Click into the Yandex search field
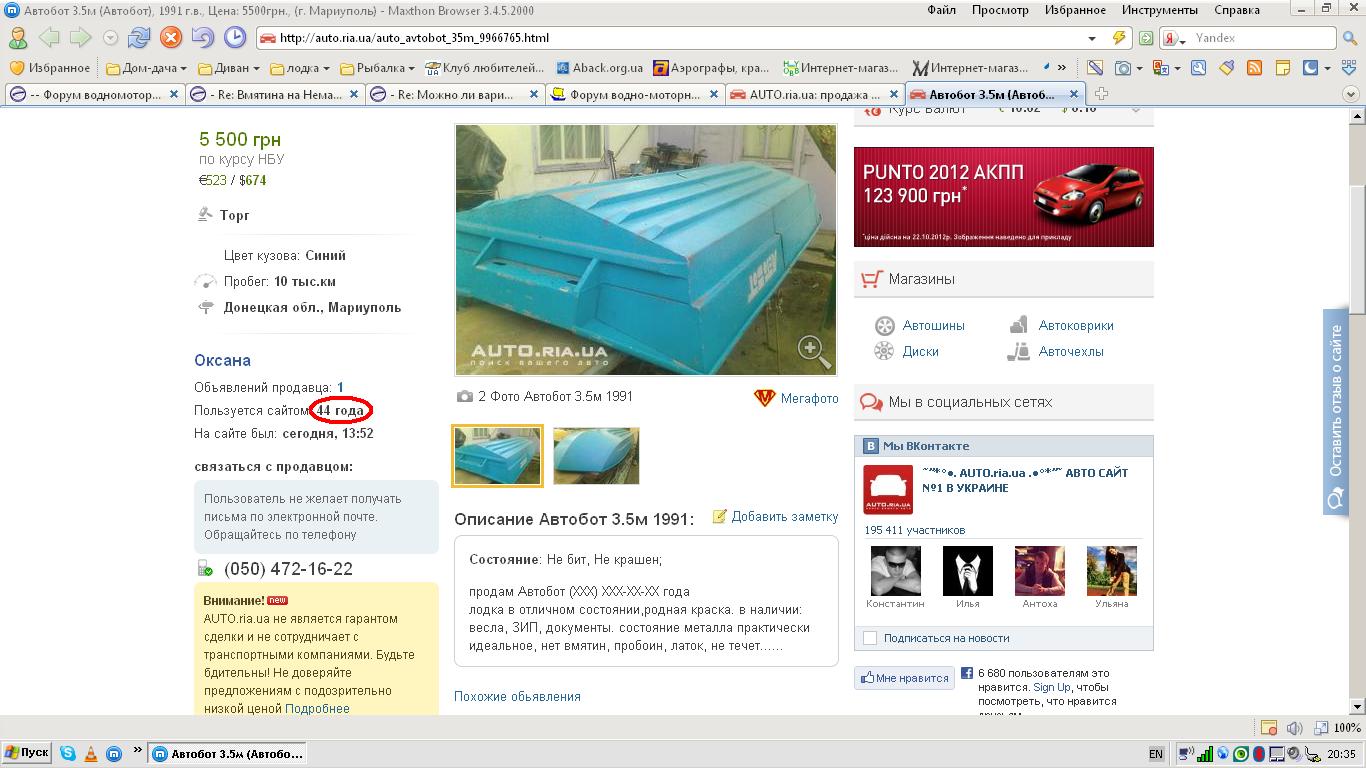 pos(1260,38)
